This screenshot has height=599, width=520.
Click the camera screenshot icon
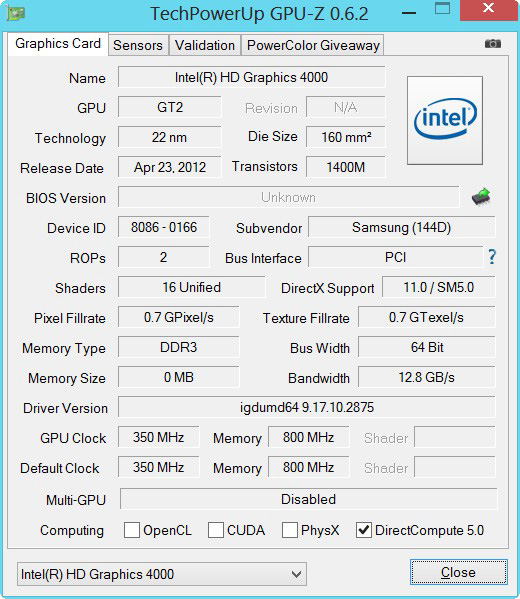(x=492, y=44)
